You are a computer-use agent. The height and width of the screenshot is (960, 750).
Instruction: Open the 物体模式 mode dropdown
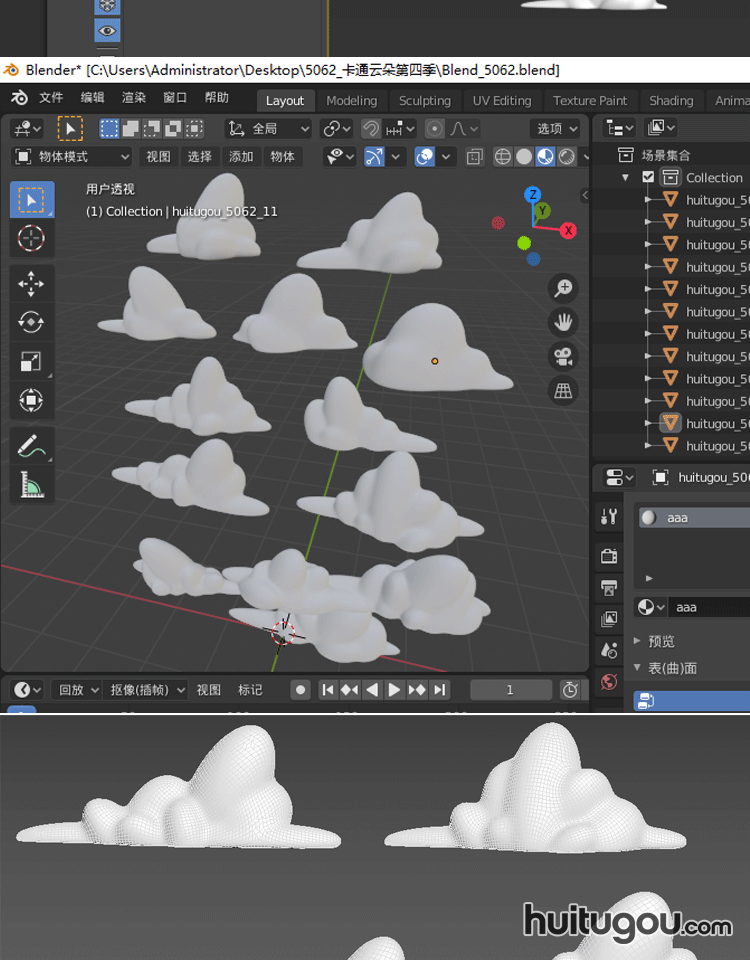tap(72, 157)
